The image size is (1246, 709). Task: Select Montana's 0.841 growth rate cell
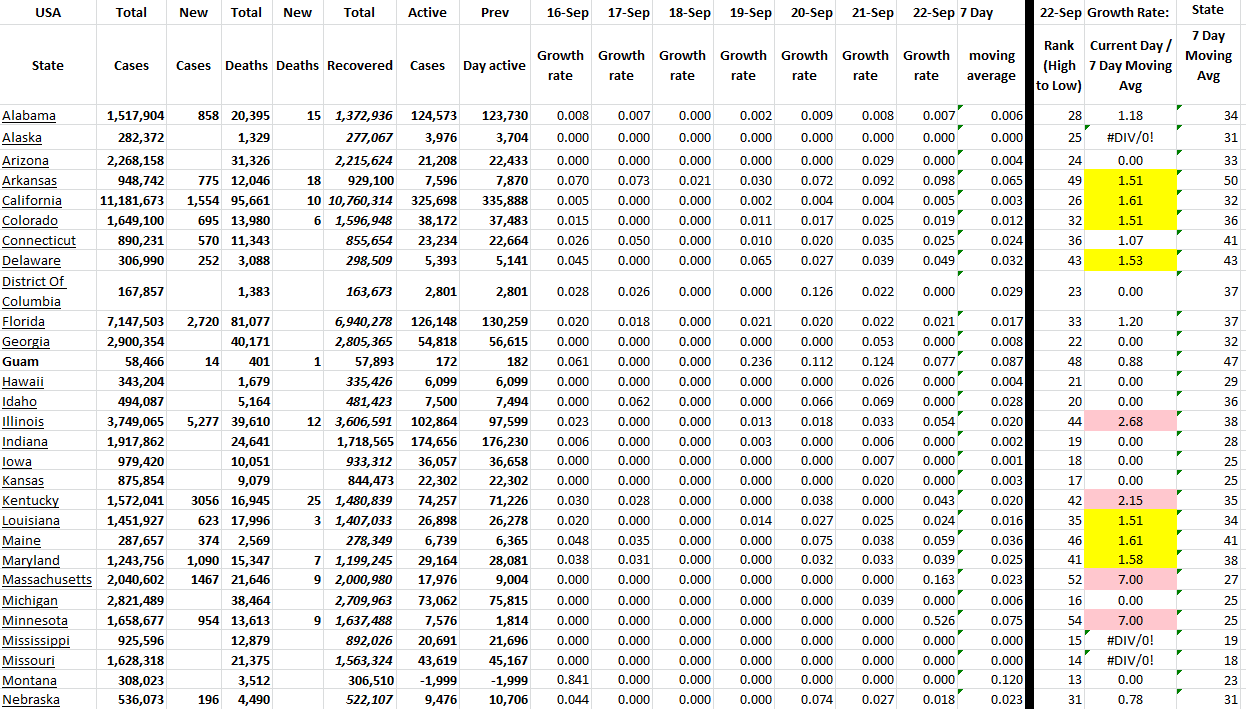tap(560, 680)
